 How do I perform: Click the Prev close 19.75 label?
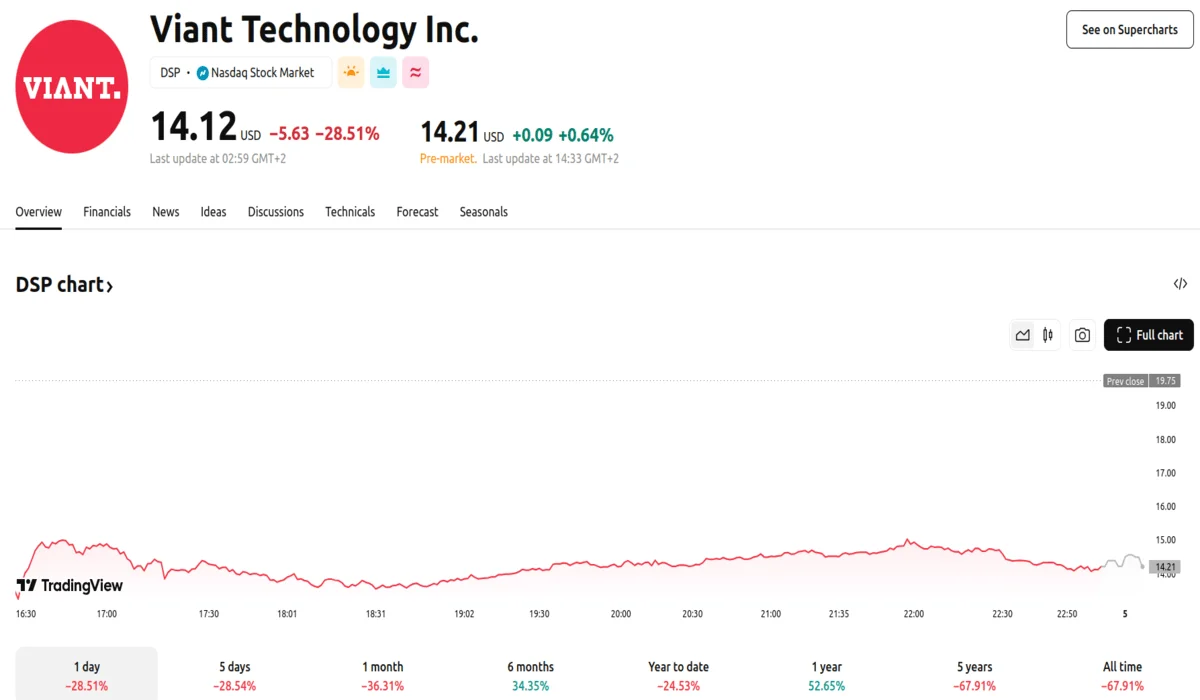click(1141, 381)
